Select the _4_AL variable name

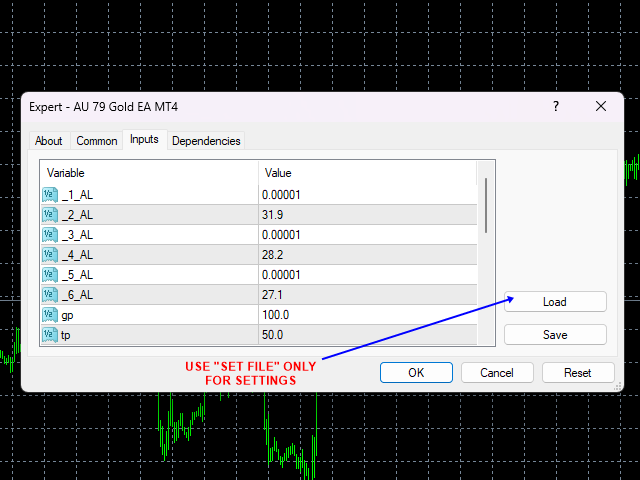coord(78,255)
